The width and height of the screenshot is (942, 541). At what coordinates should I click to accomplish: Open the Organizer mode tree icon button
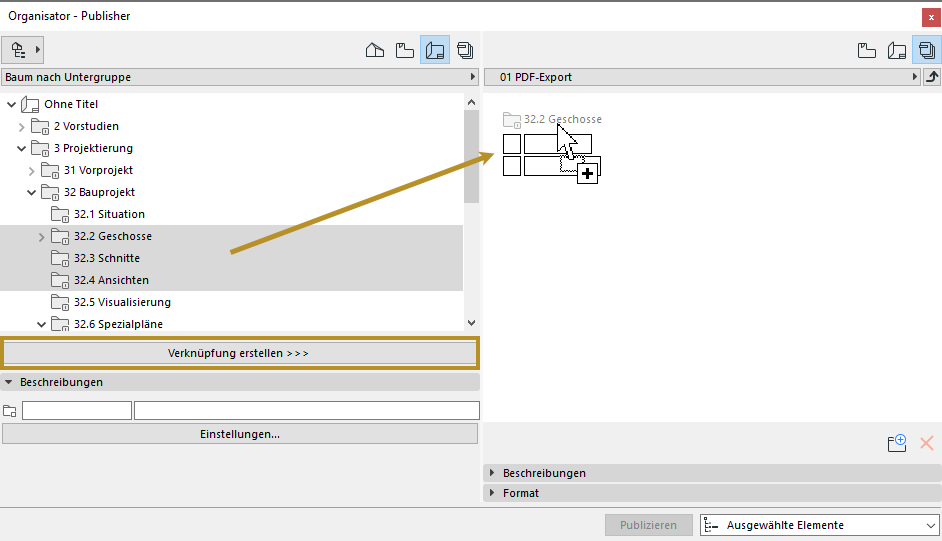pyautogui.click(x=18, y=50)
